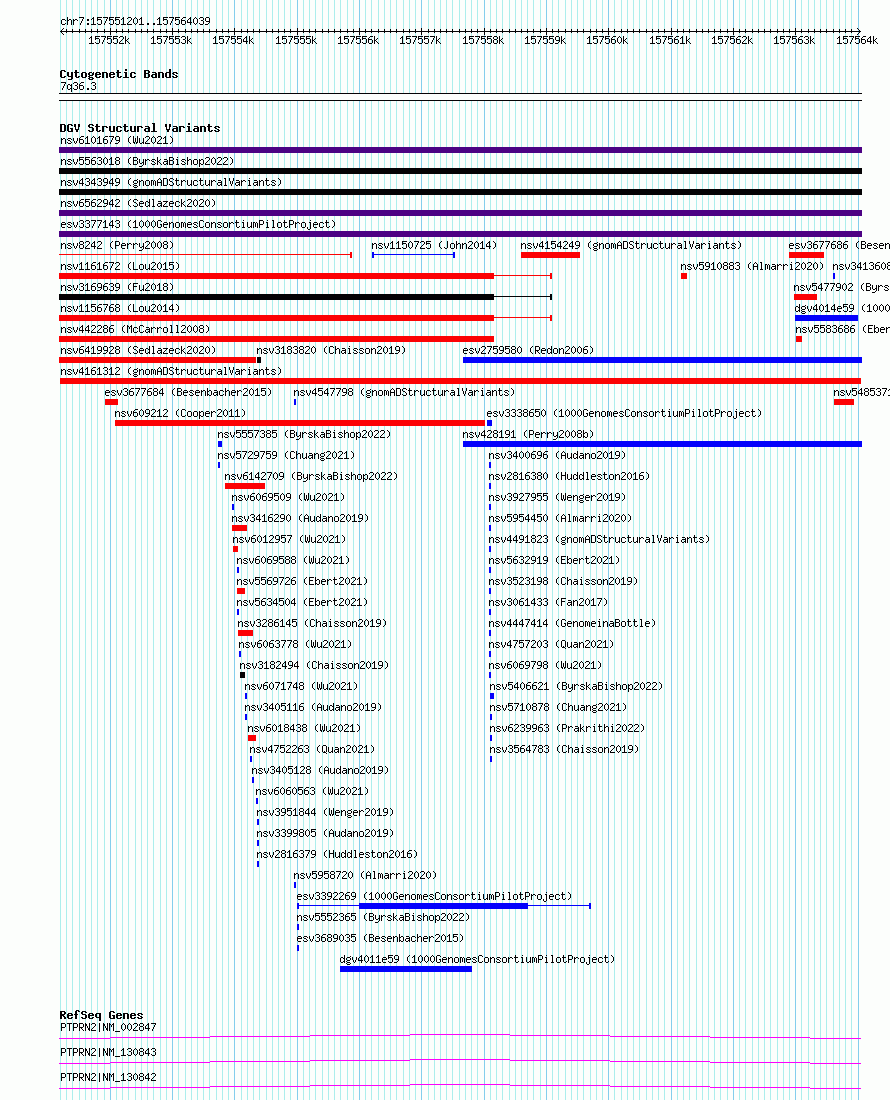Select nsv3416290 (Audano2019) label
Viewport: 890px width, 1100px height.
click(300, 519)
